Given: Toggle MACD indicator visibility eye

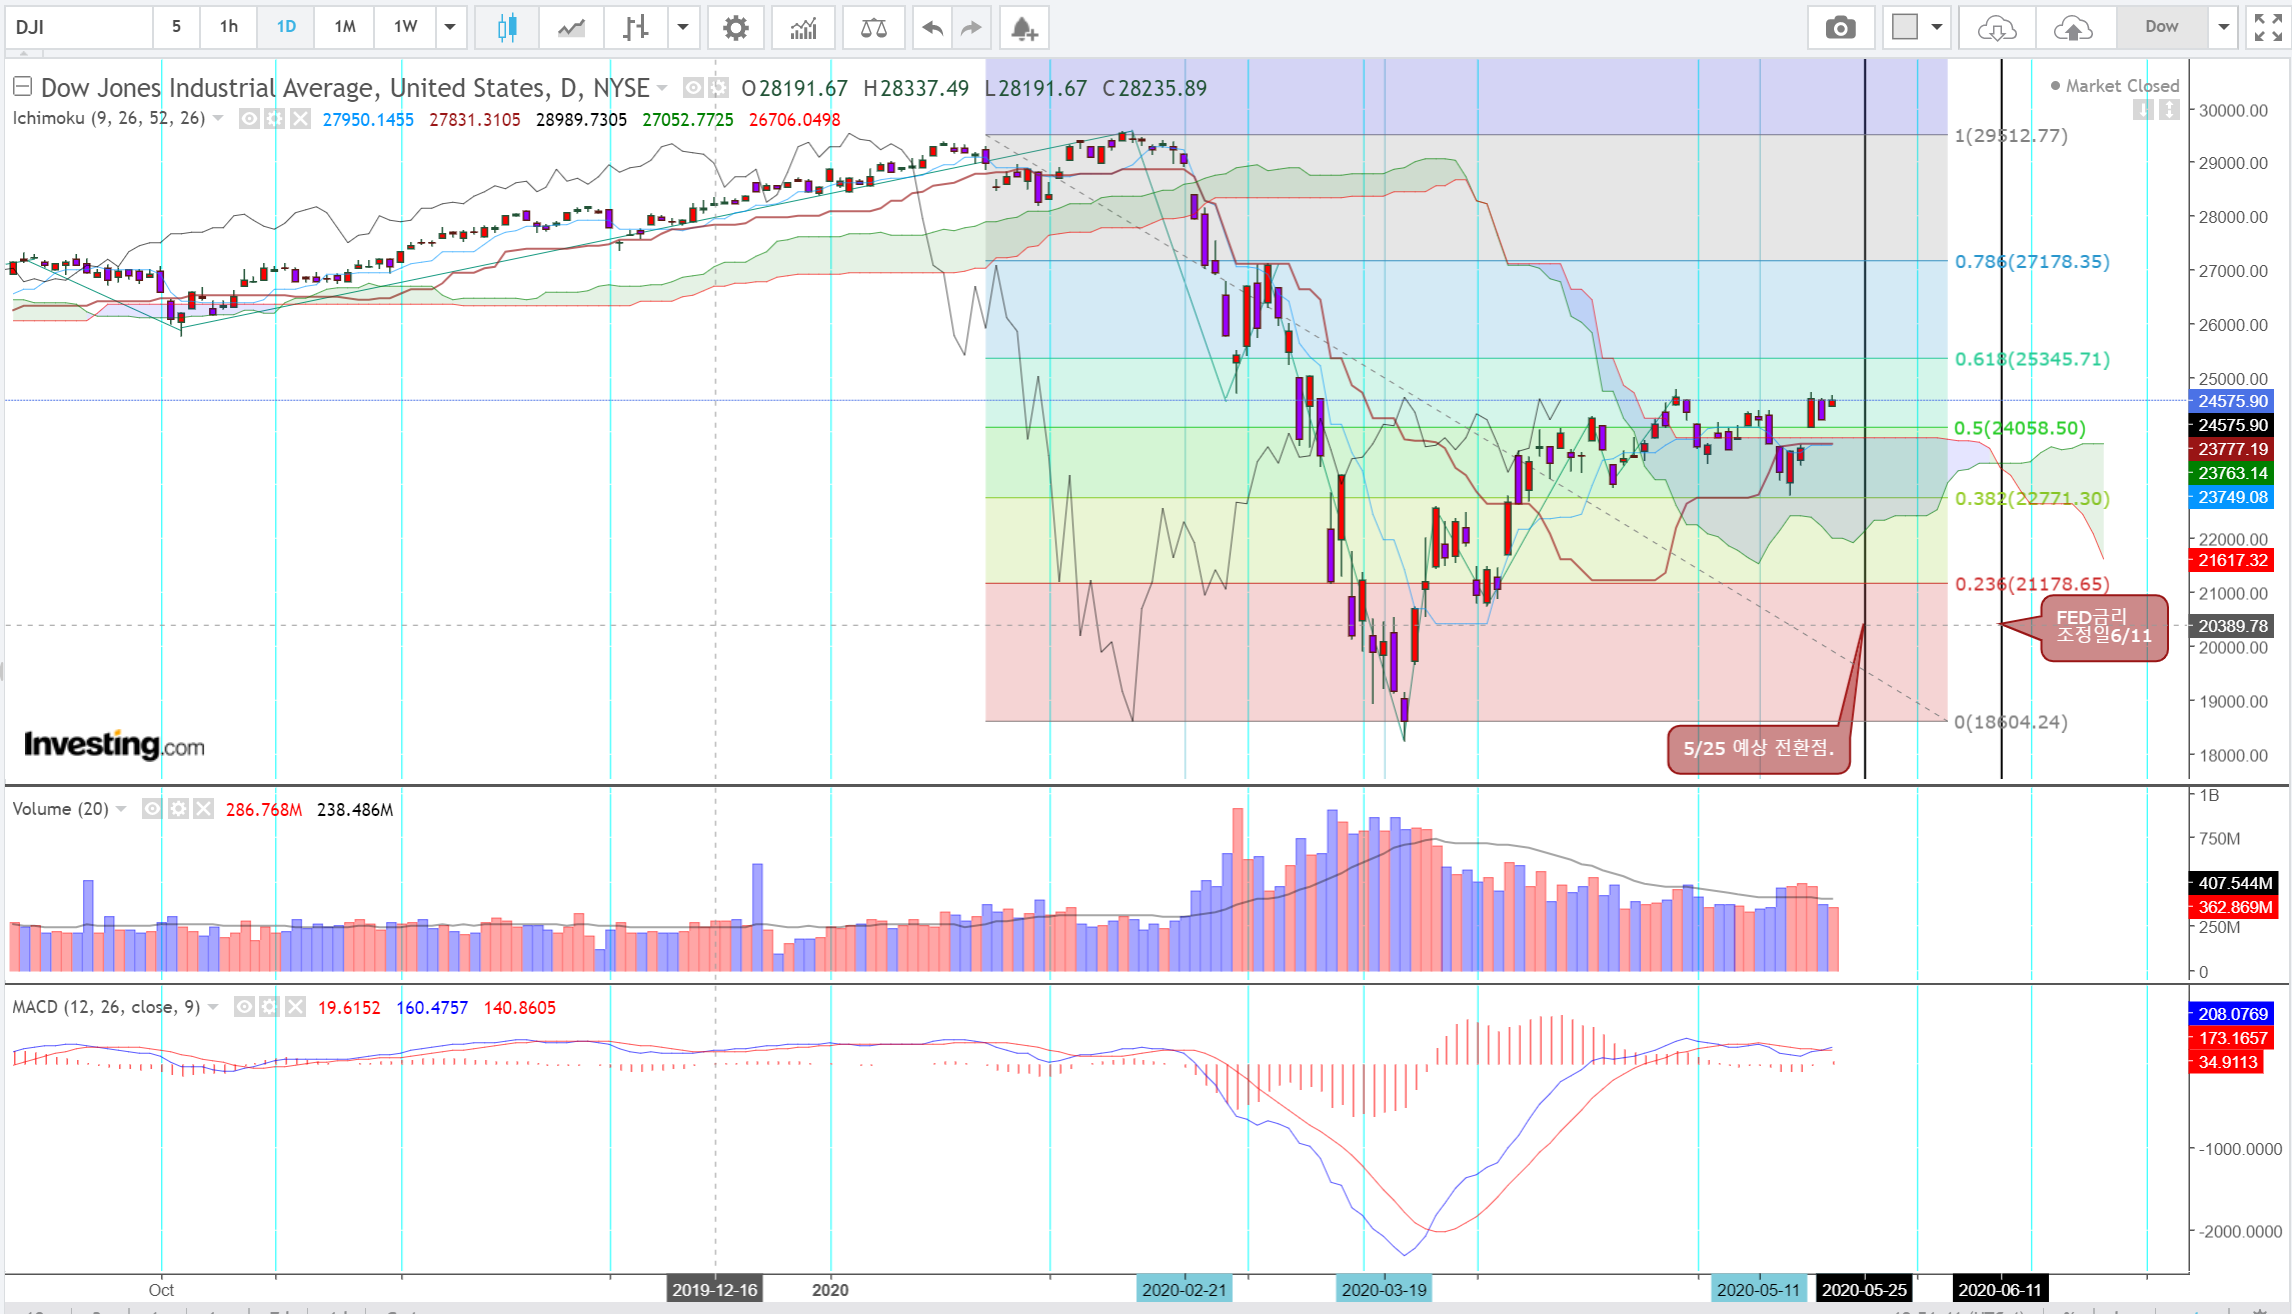Looking at the screenshot, I should [x=244, y=1006].
